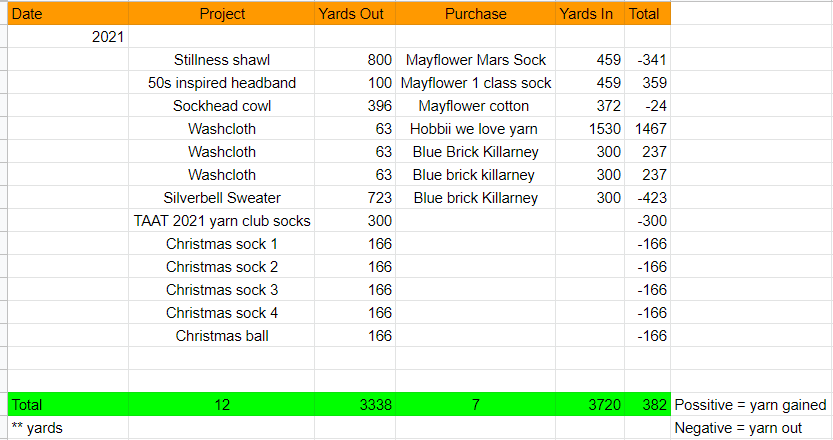Click TAAT 2021 yarn club socks cell
833x440 pixels.
point(221,221)
